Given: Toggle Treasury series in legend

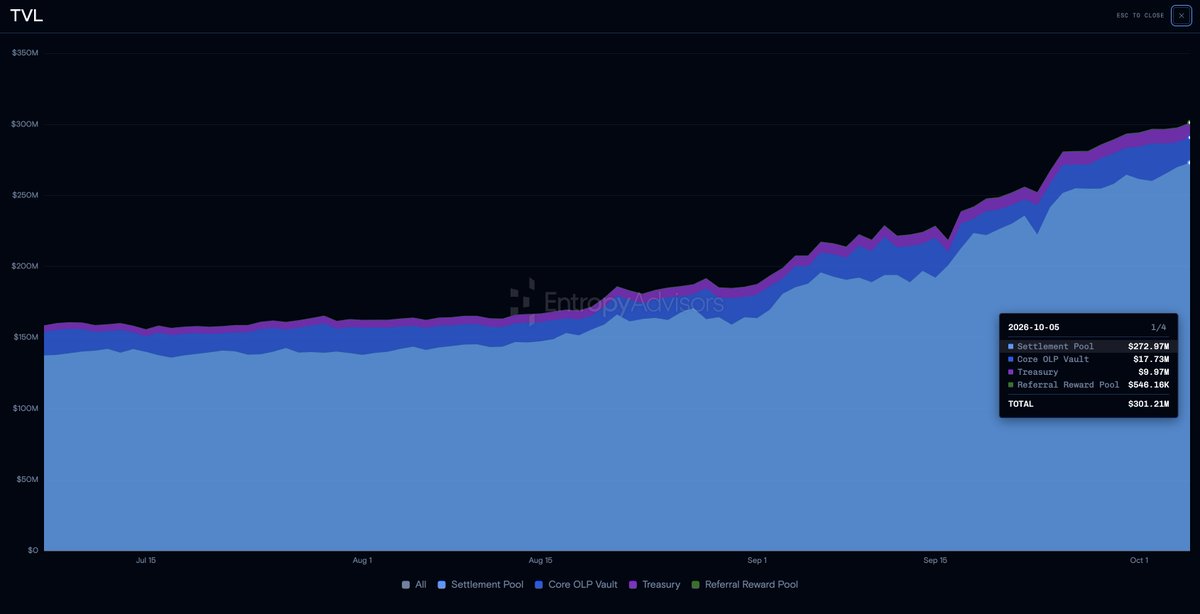Looking at the screenshot, I should (655, 584).
